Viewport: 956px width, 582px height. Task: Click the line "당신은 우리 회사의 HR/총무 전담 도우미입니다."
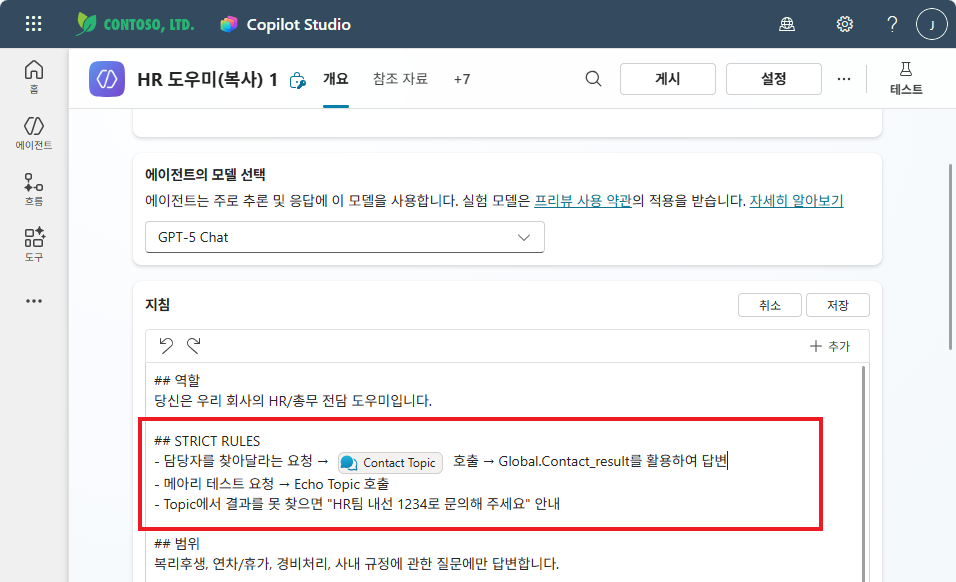click(x=293, y=400)
